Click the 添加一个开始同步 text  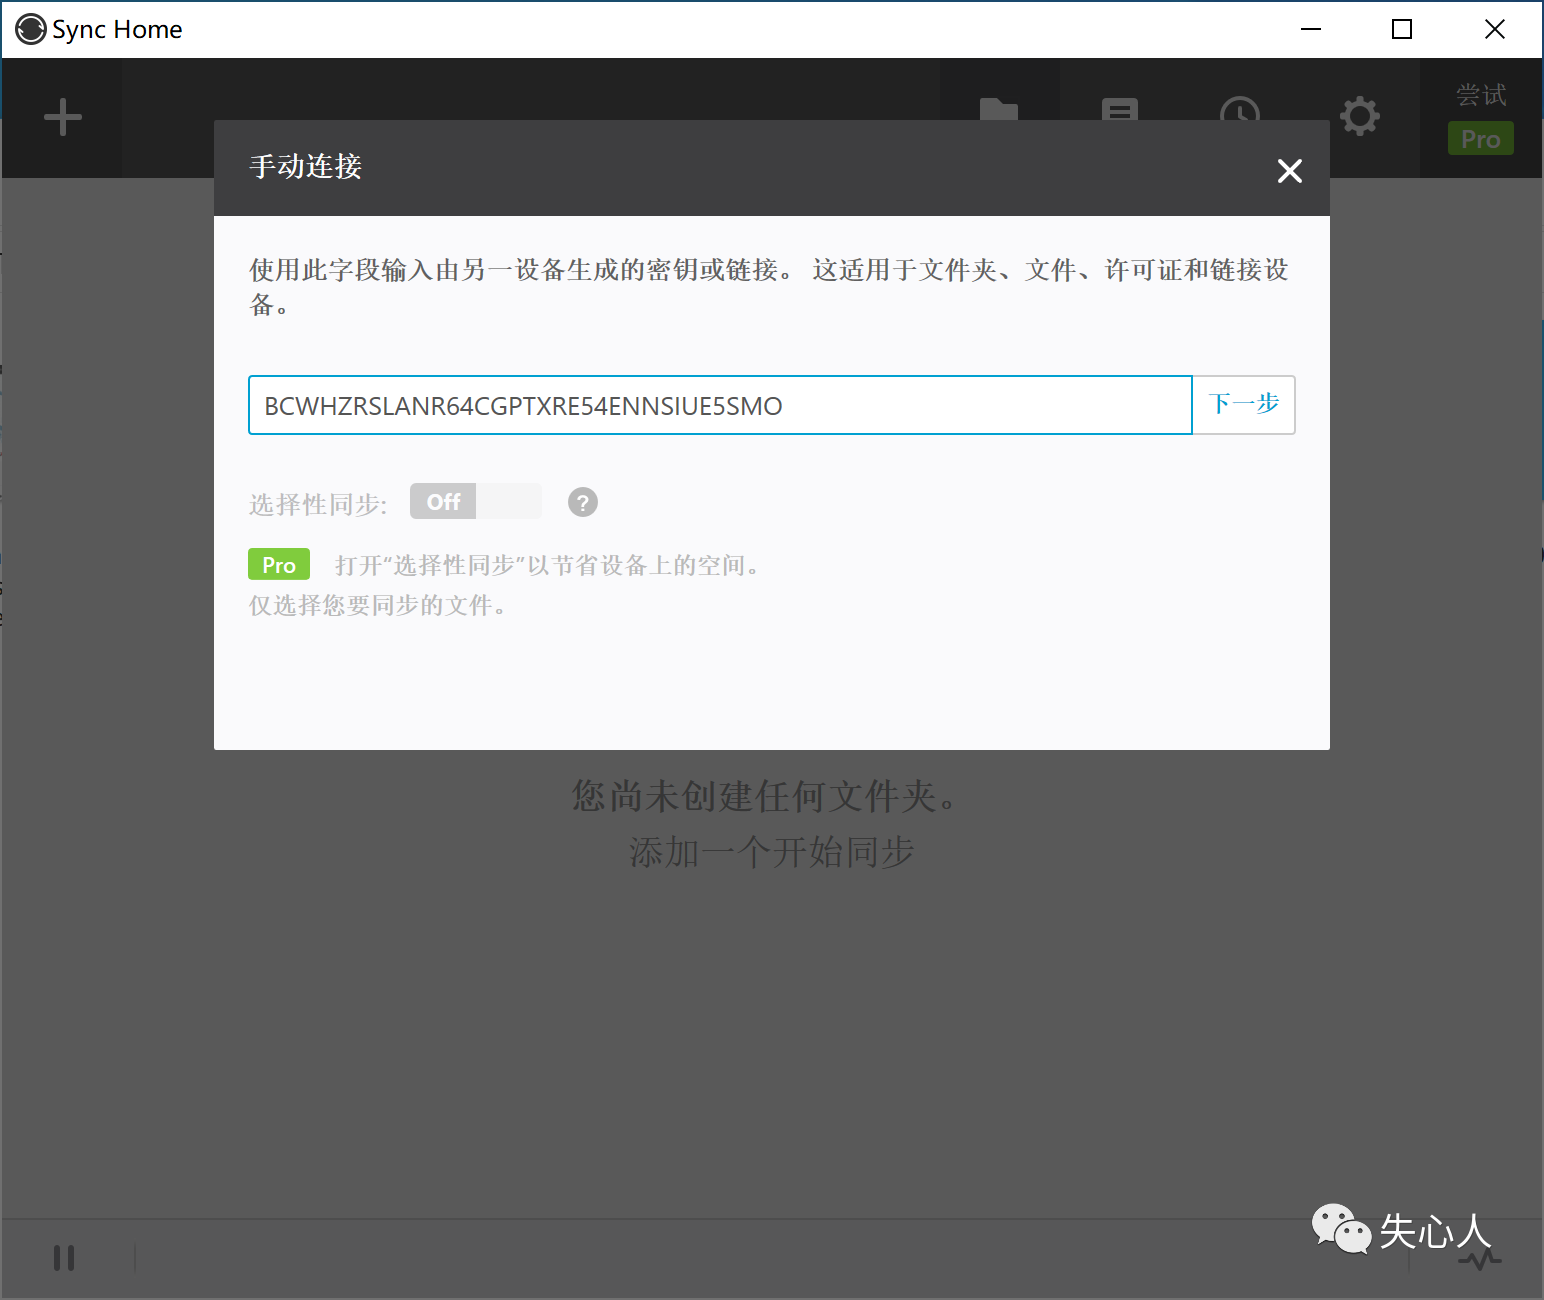point(771,853)
